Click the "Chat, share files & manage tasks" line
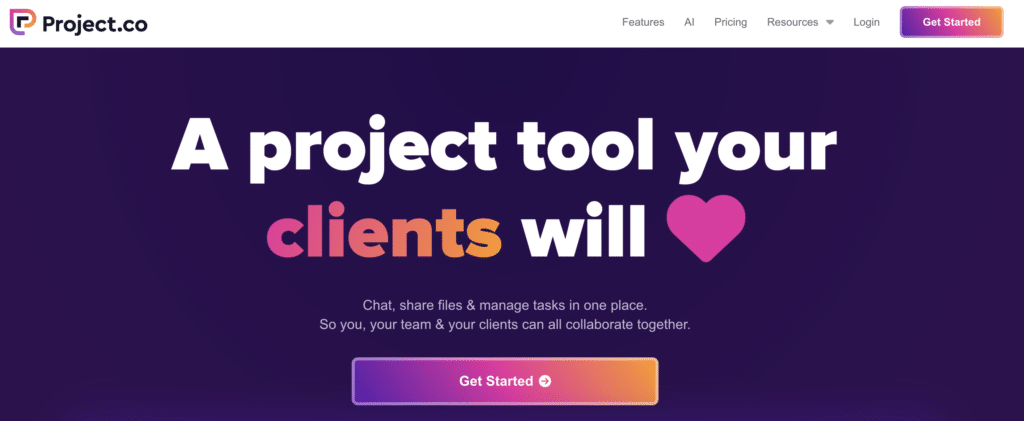This screenshot has height=421, width=1024. point(504,305)
